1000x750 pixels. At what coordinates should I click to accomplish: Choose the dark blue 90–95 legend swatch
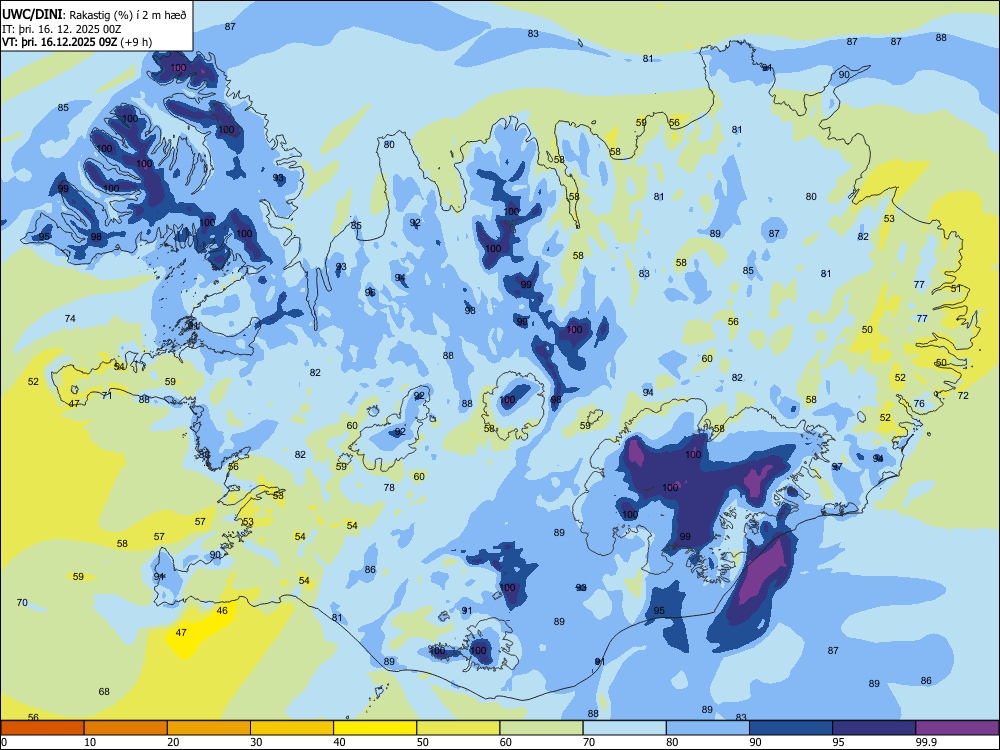coord(791,728)
